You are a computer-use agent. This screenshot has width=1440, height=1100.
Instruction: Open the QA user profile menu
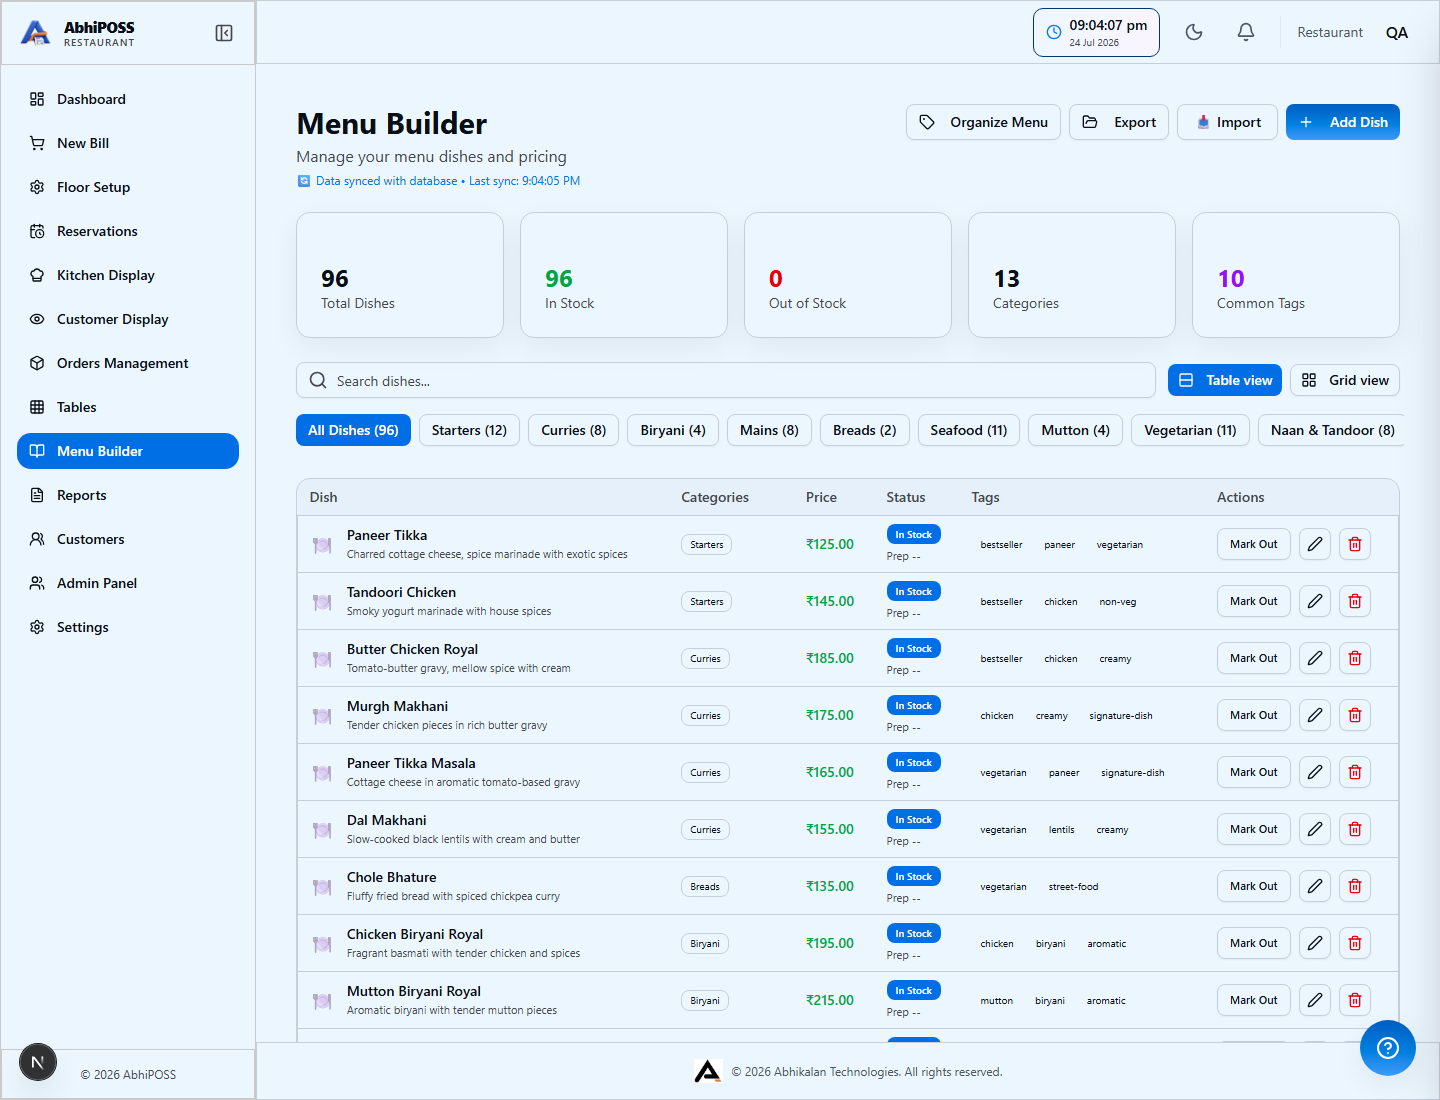click(1397, 32)
